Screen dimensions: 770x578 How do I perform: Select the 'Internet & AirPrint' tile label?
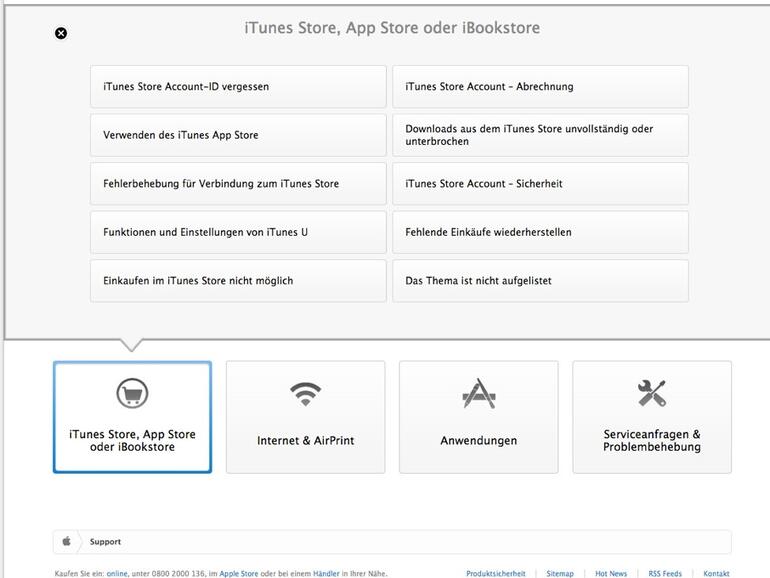point(305,440)
